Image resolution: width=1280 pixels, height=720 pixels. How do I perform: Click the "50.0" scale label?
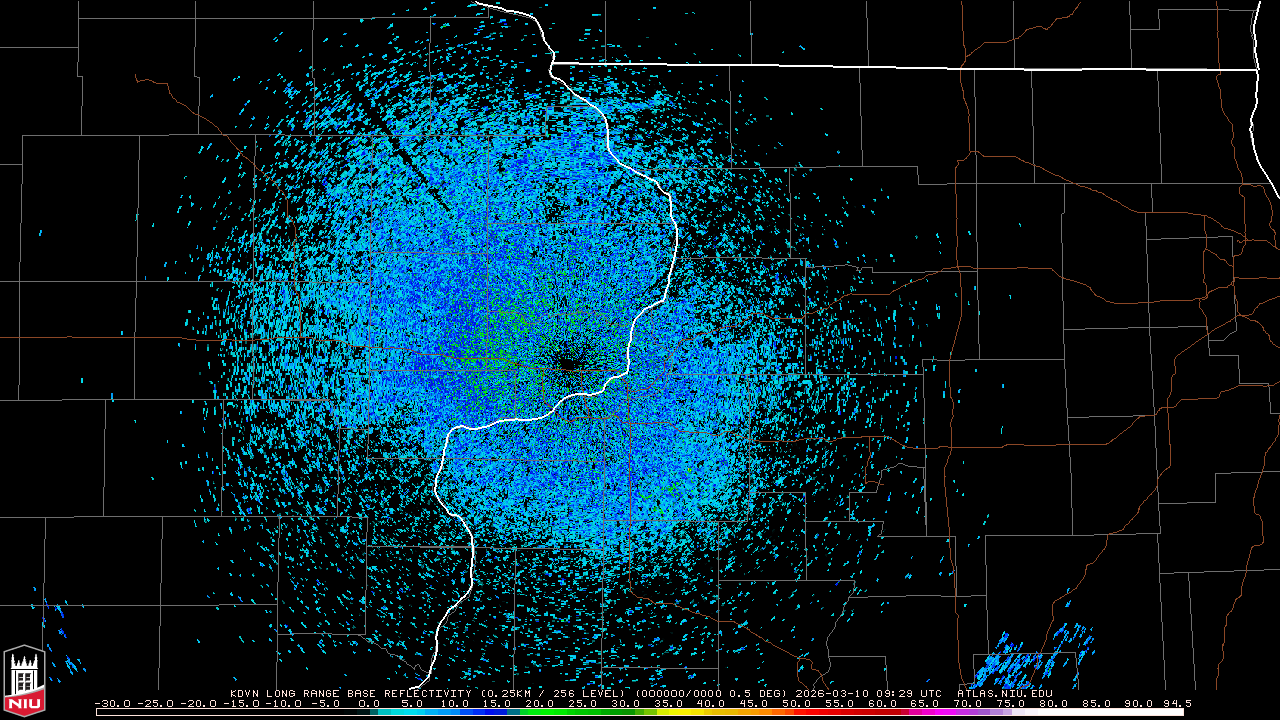[798, 703]
